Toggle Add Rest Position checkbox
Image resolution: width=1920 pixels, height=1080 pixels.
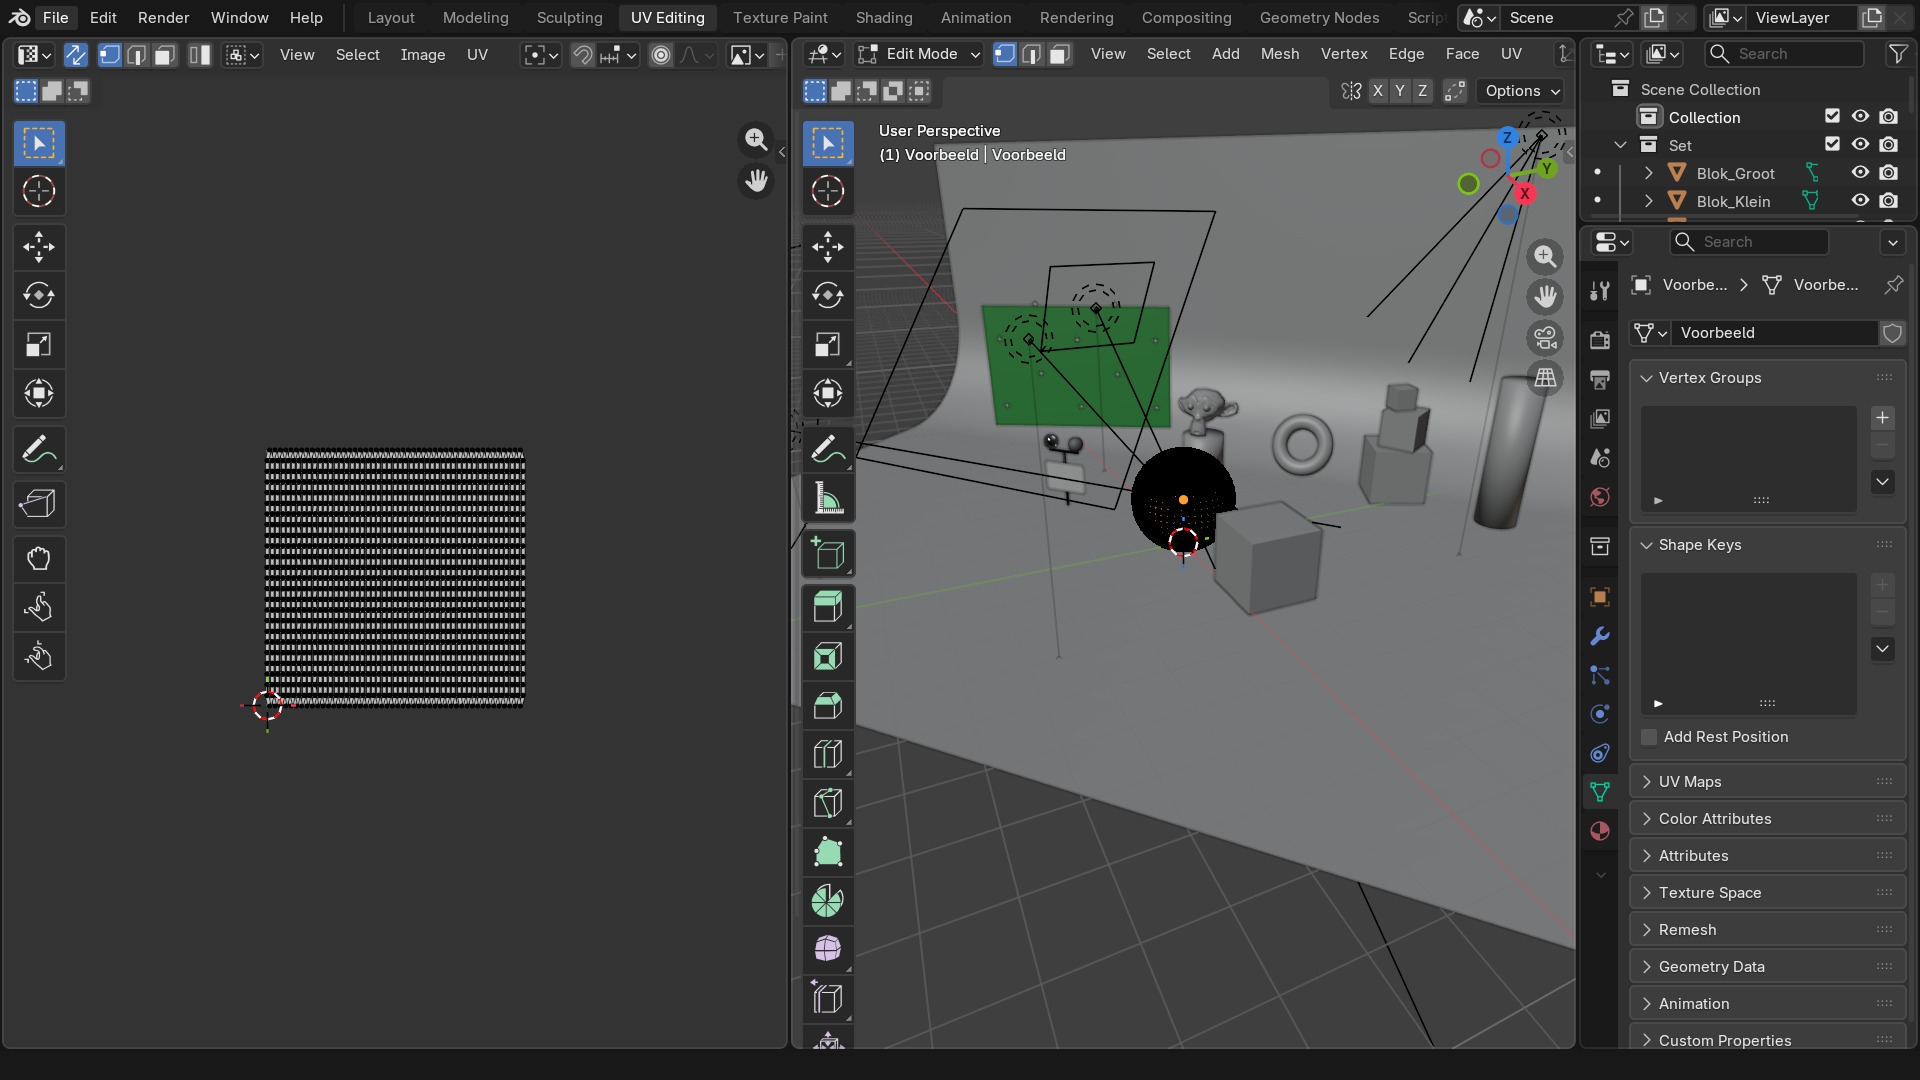pos(1649,737)
